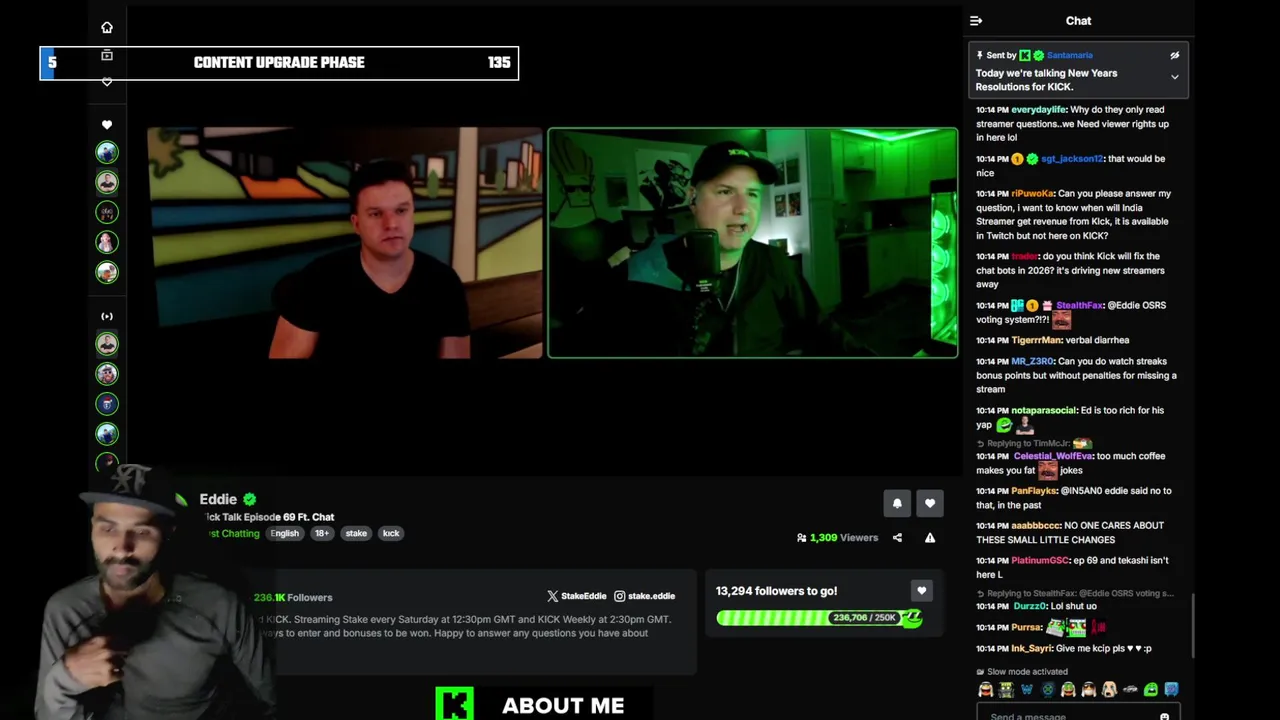Insert the blue square emote ending the quick bar
The width and height of the screenshot is (1280, 720).
(x=1171, y=690)
